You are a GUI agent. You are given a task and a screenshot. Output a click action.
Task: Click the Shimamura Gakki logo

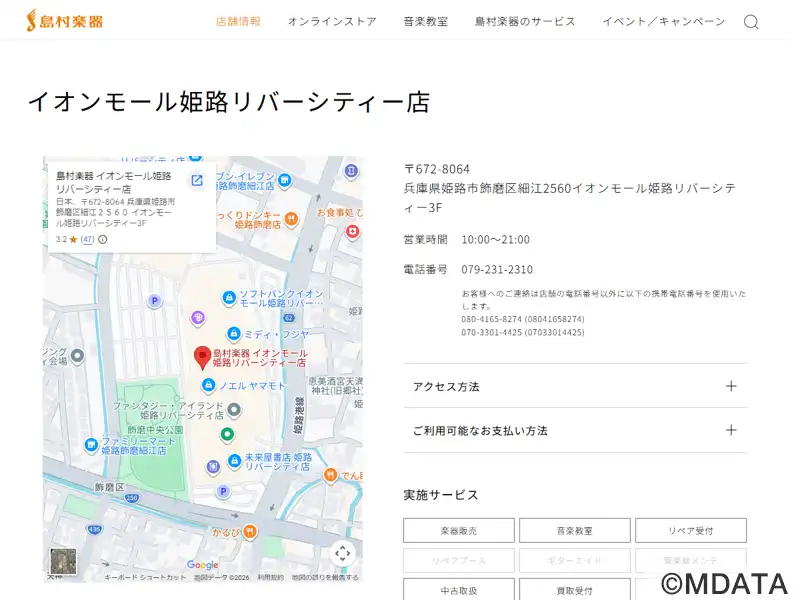[65, 21]
